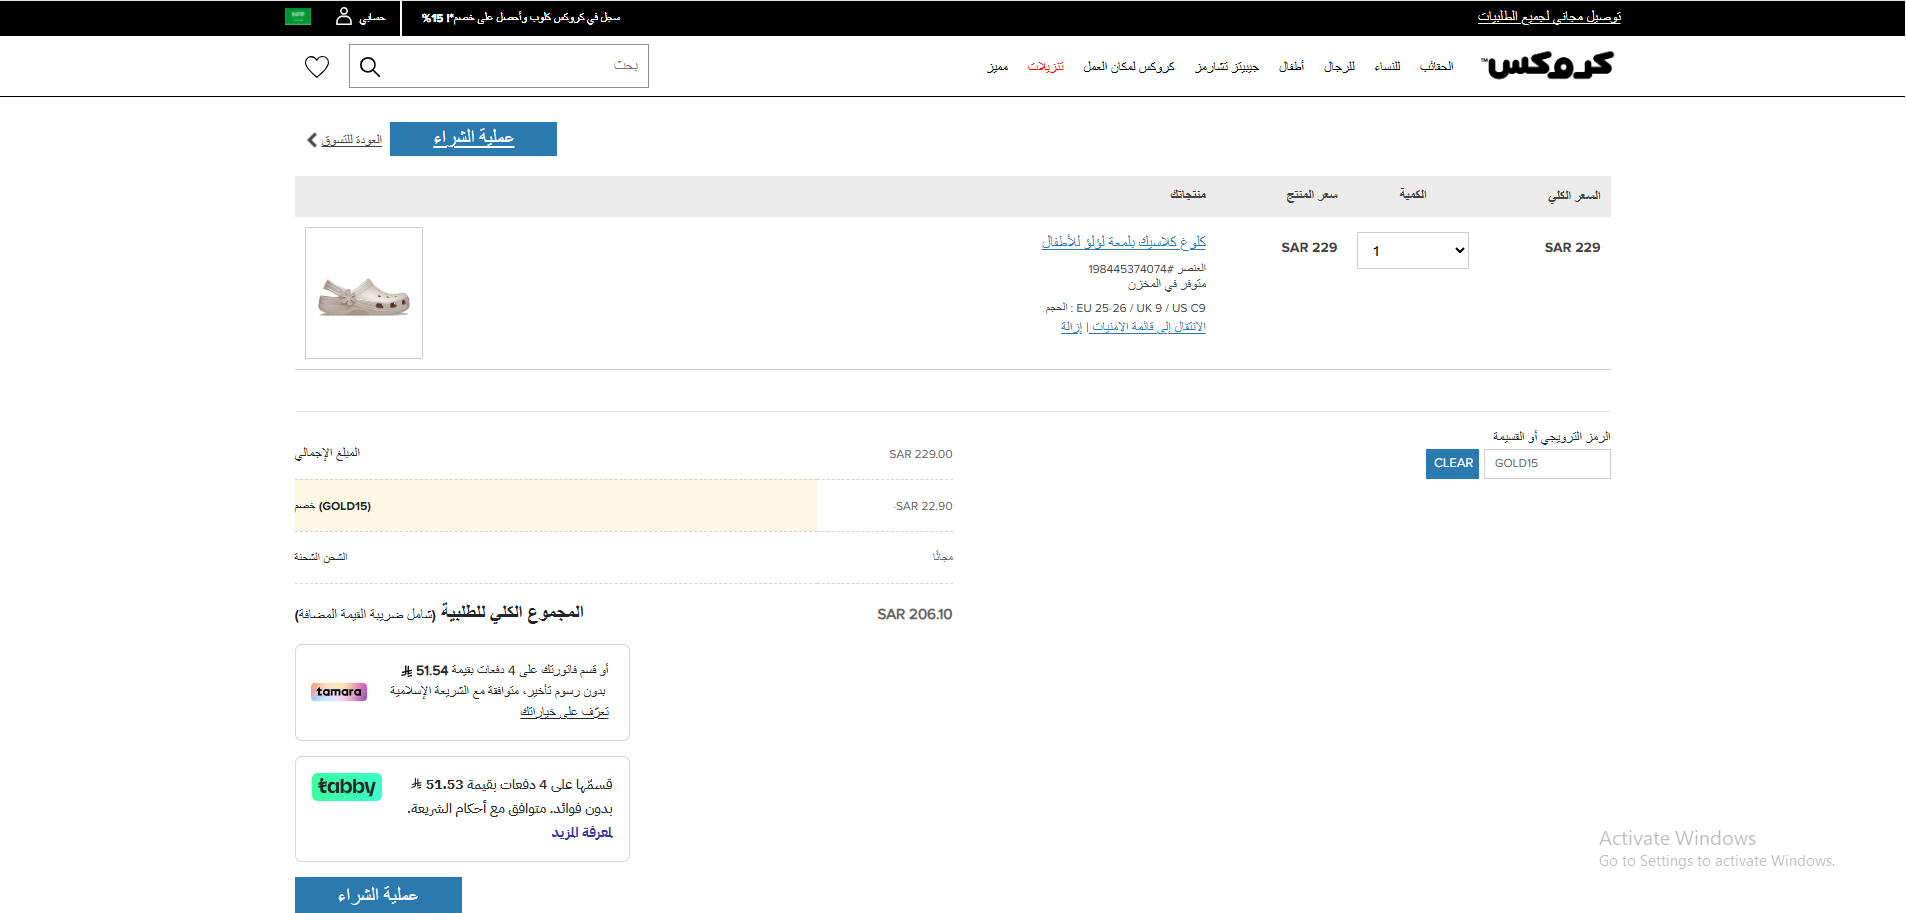Click the إزالة remove item link
Screen dimensions: 1906x913
pos(1073,326)
